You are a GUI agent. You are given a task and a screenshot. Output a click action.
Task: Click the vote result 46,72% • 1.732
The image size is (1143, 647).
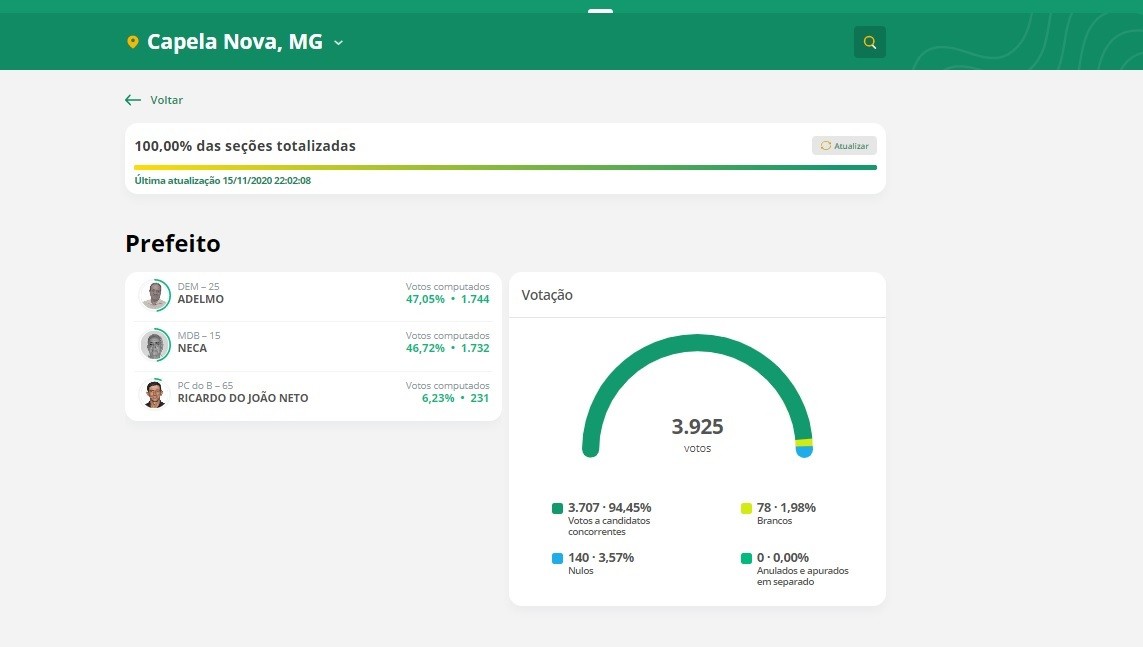click(448, 348)
